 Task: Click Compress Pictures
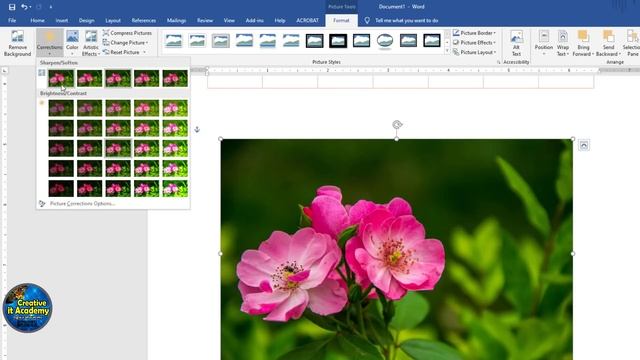point(127,33)
